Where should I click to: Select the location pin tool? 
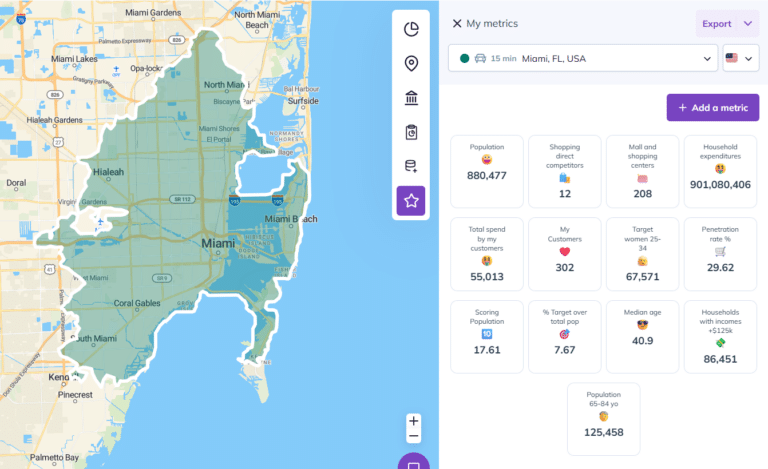pos(411,63)
